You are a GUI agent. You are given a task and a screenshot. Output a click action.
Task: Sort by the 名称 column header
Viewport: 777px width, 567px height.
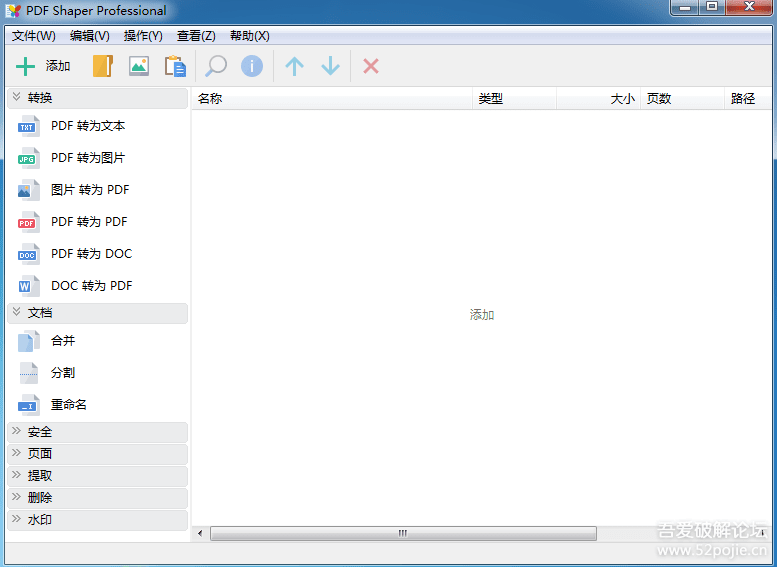tap(332, 99)
